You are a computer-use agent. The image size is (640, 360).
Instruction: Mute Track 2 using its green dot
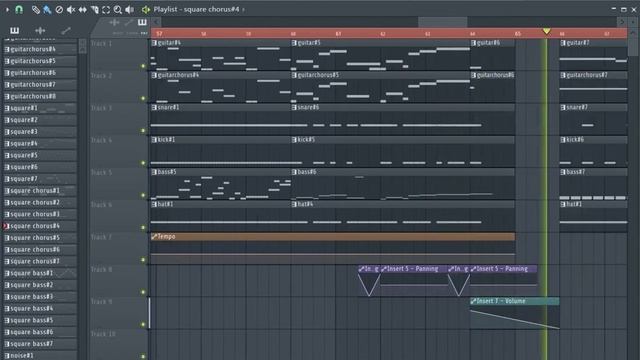click(143, 98)
